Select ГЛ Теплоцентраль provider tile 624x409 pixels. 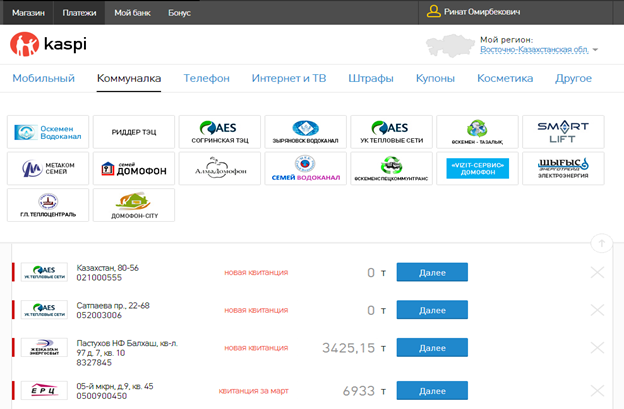(48, 205)
